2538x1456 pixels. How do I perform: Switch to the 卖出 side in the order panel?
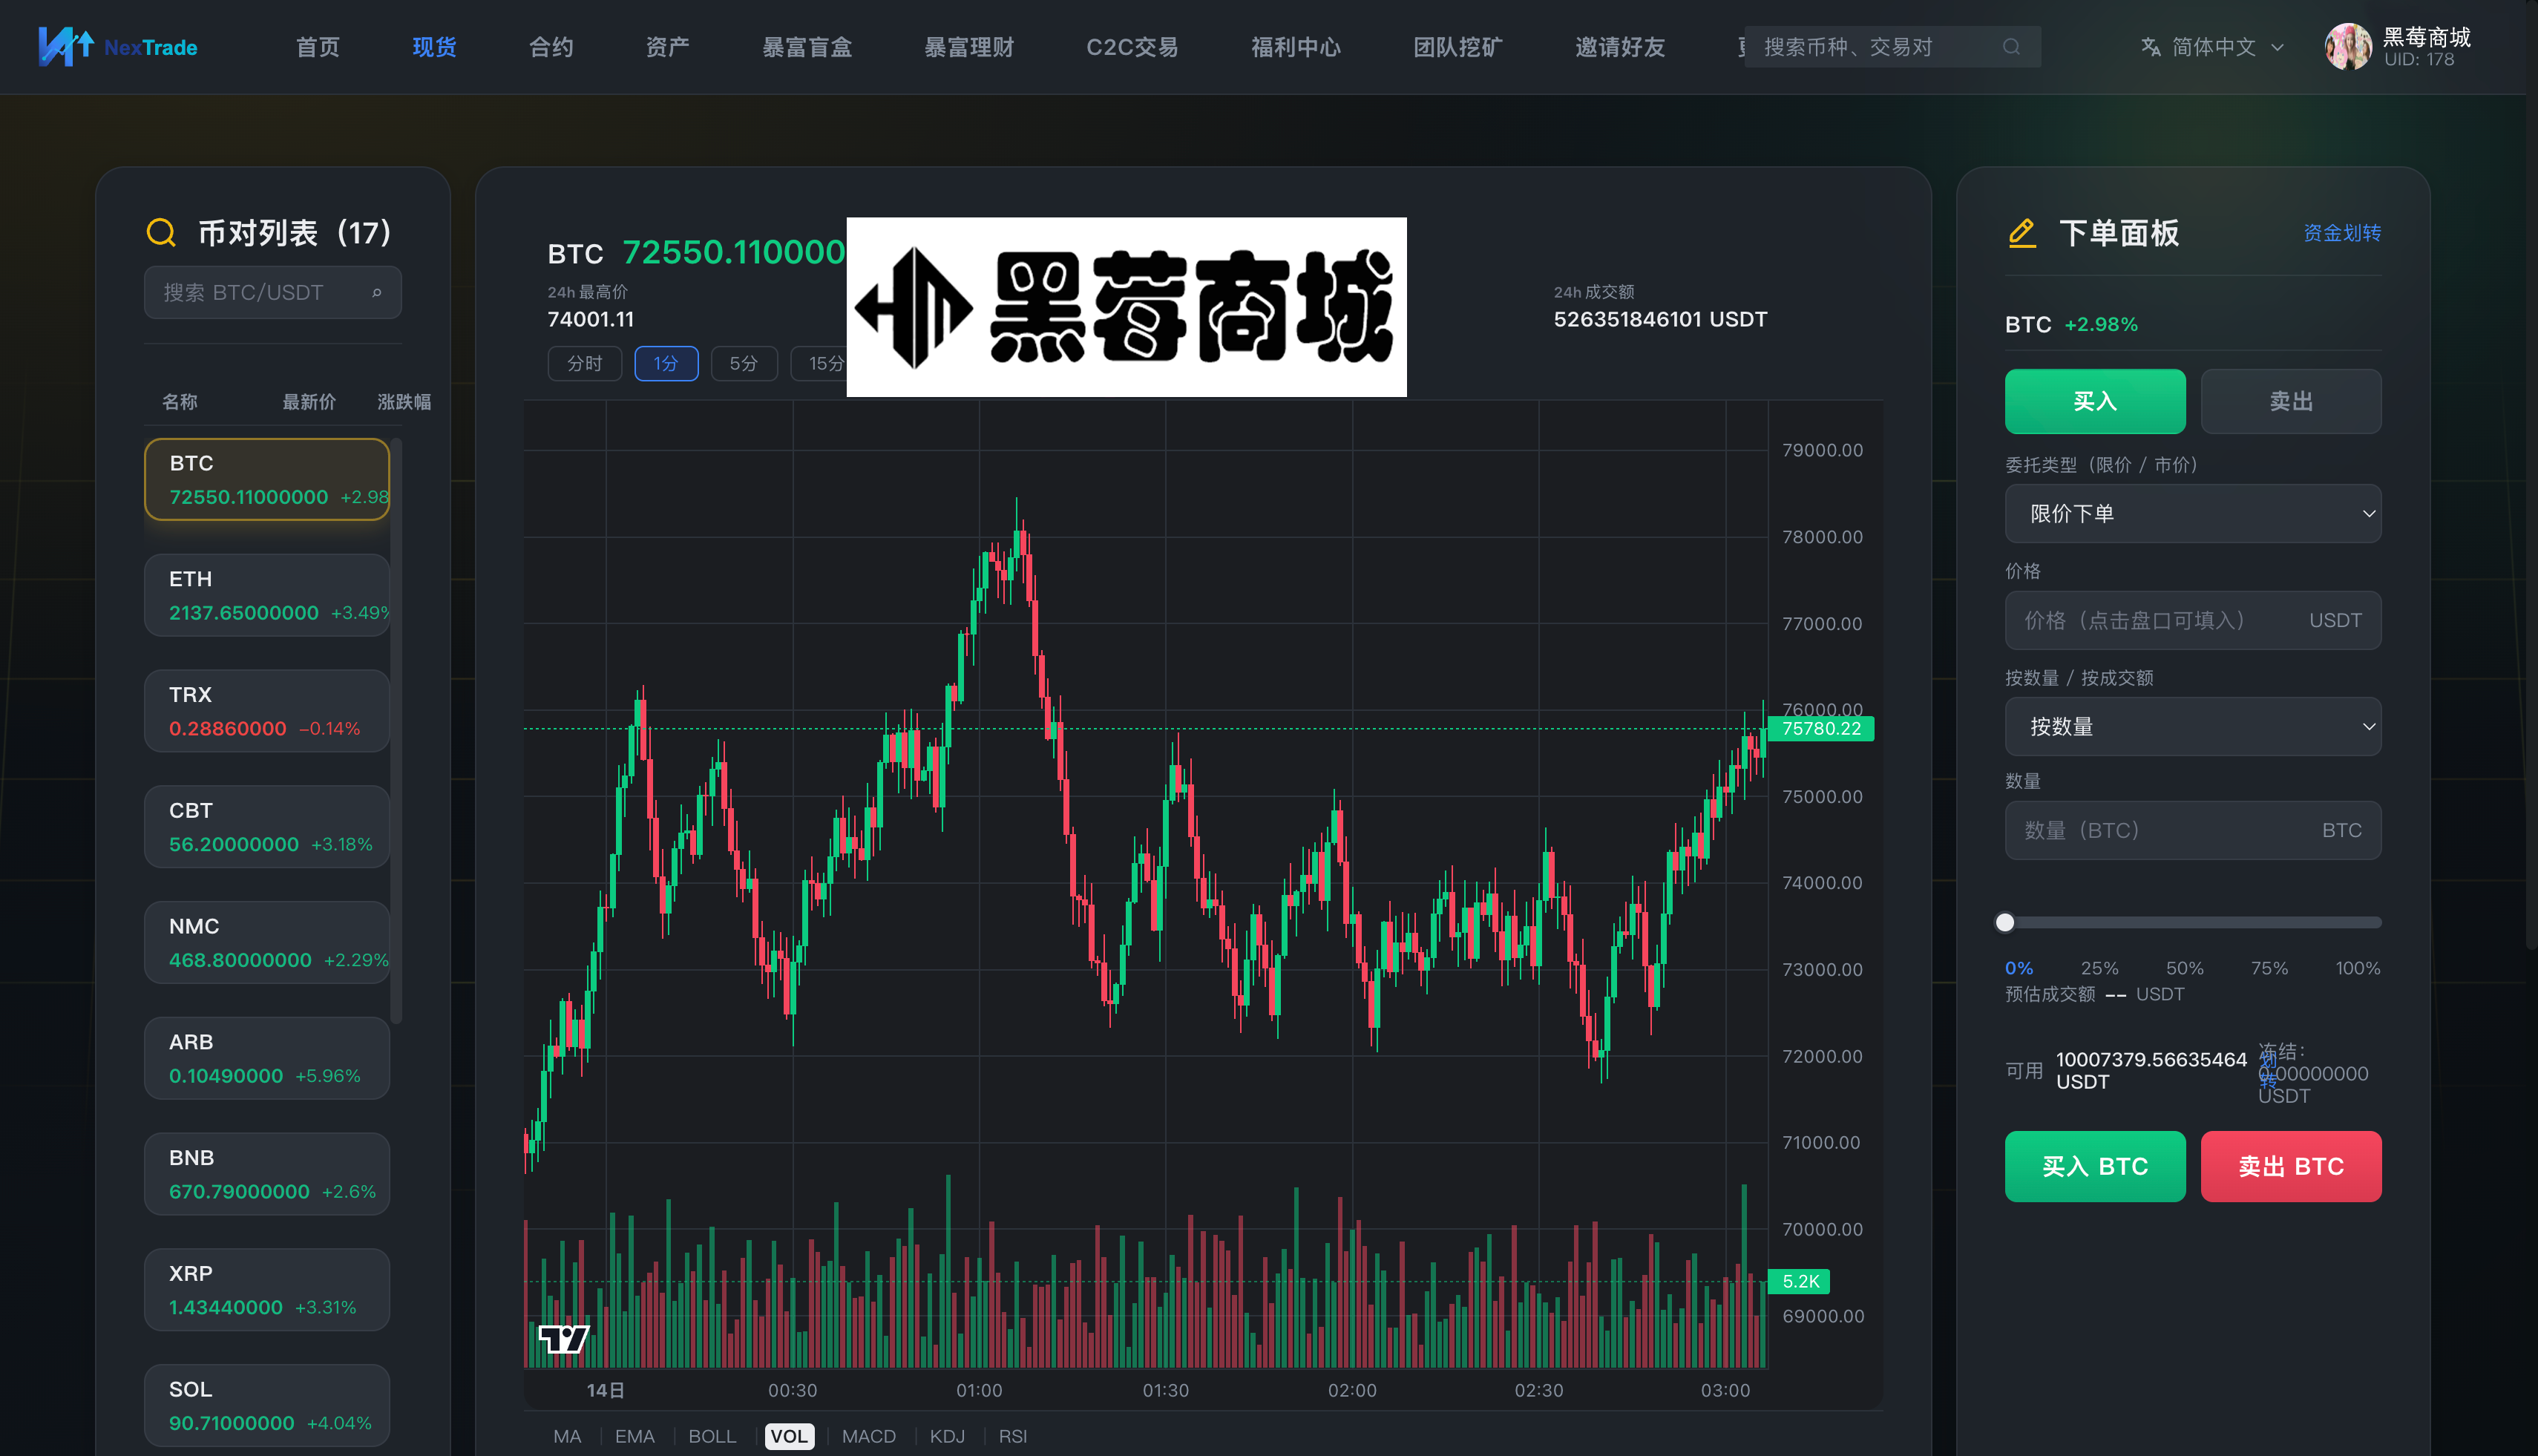point(2291,401)
